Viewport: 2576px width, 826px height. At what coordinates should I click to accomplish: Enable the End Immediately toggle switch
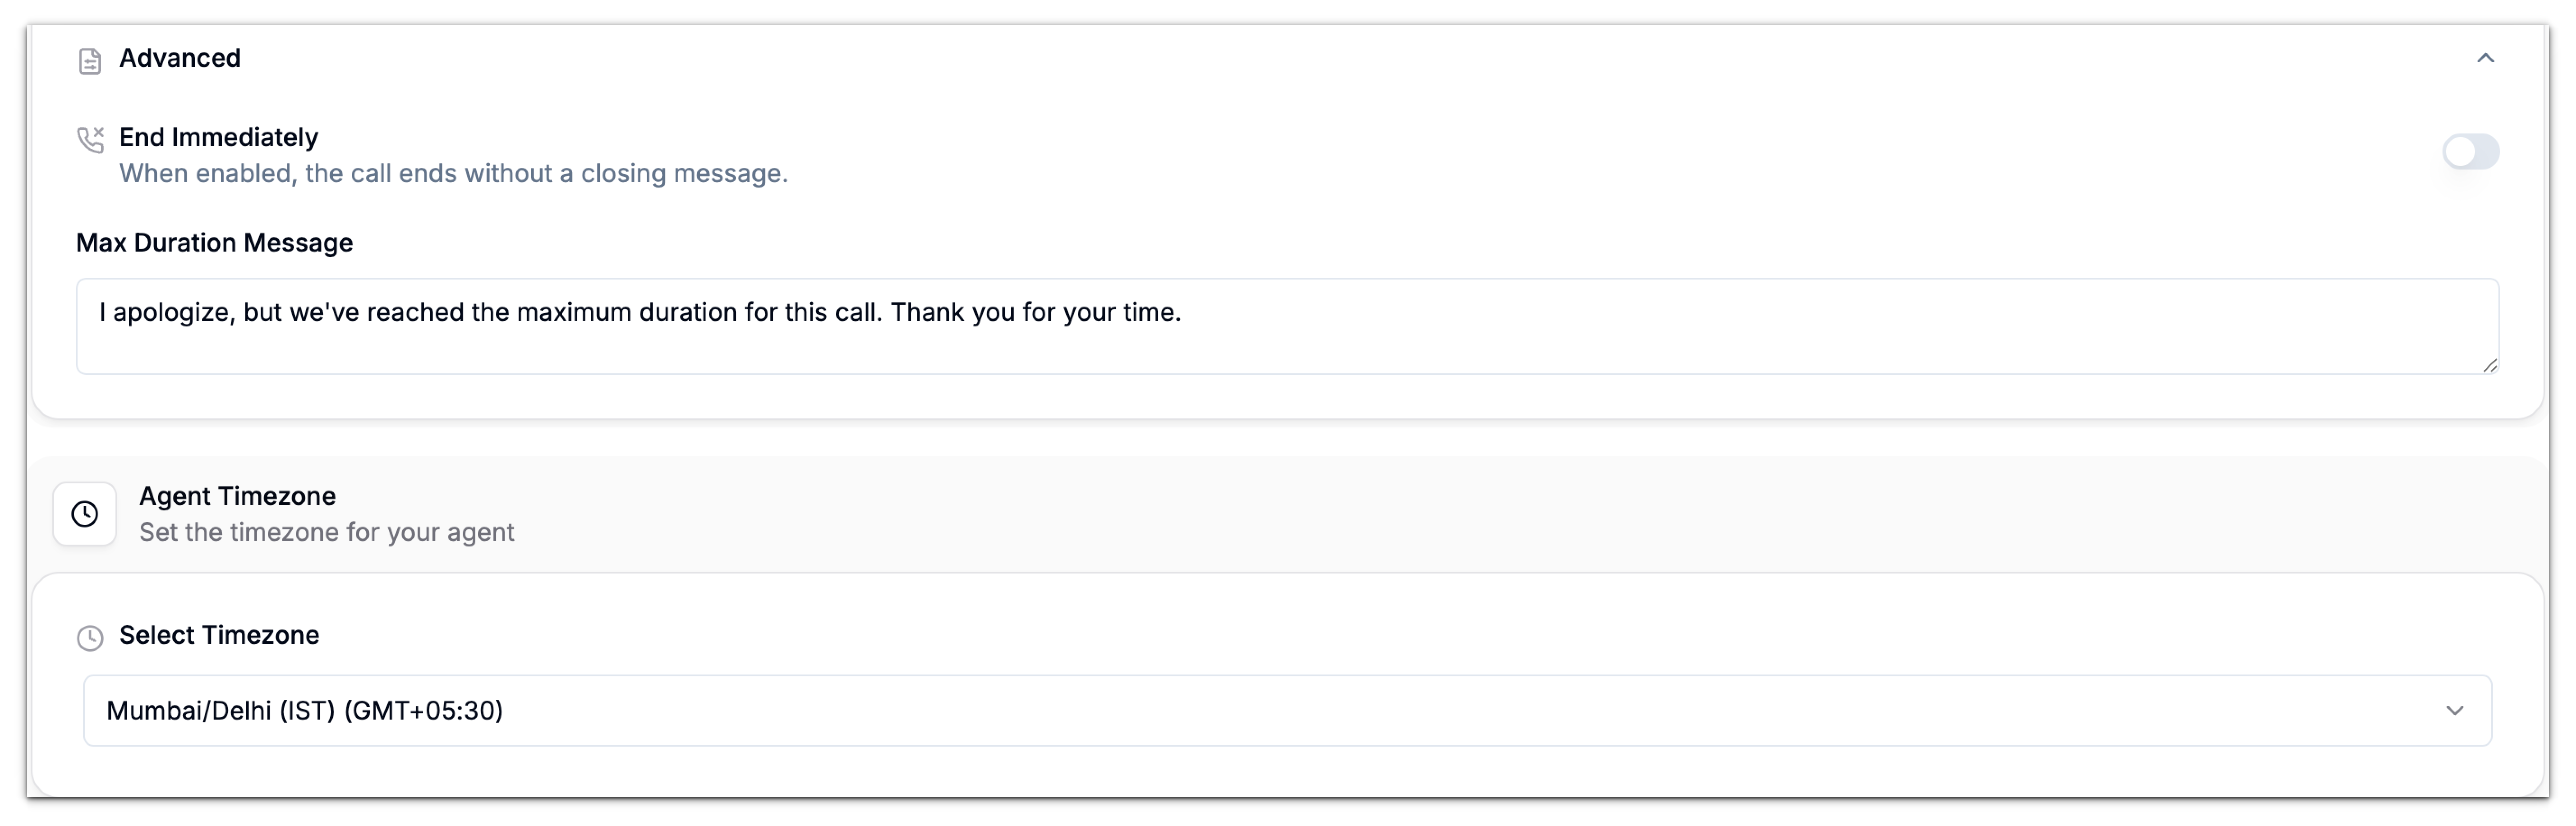(x=2470, y=152)
